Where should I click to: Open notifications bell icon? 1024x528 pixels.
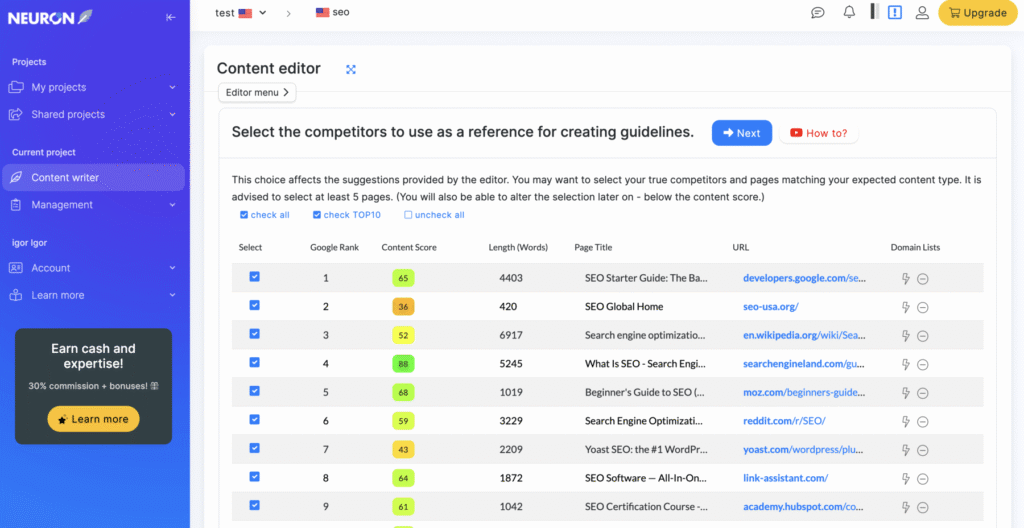pyautogui.click(x=849, y=12)
